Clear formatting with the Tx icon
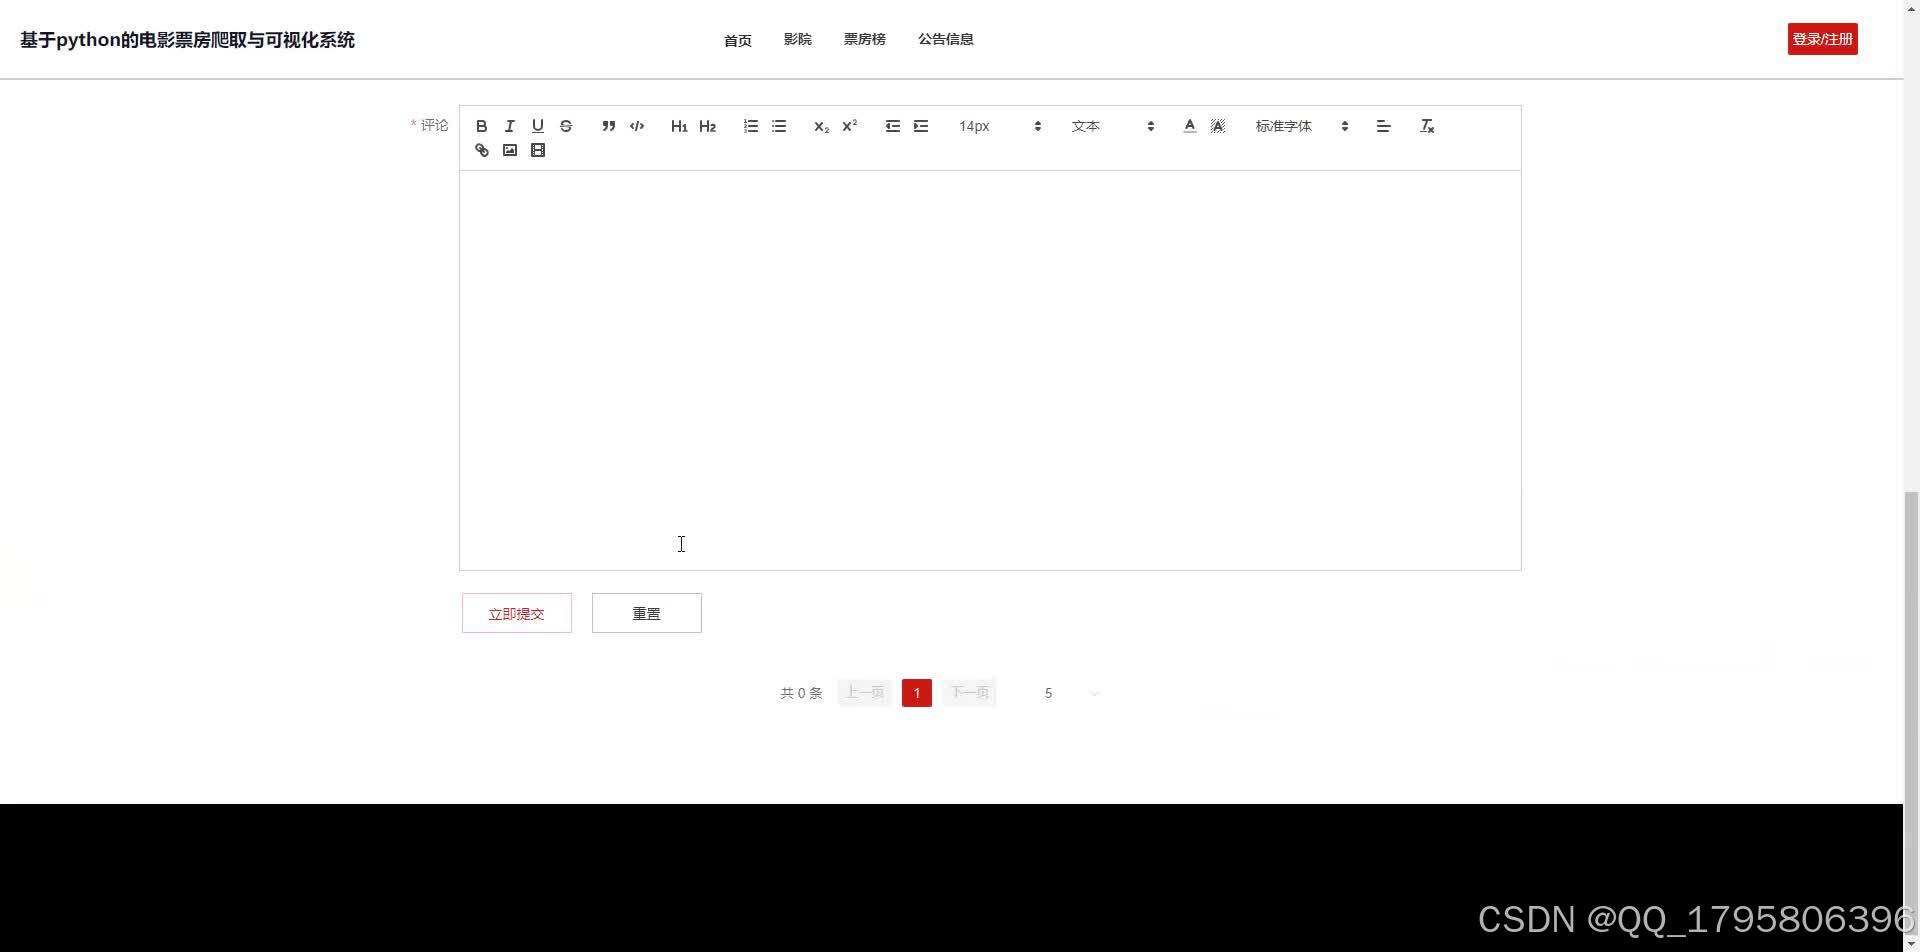Image resolution: width=1920 pixels, height=952 pixels. point(1427,126)
